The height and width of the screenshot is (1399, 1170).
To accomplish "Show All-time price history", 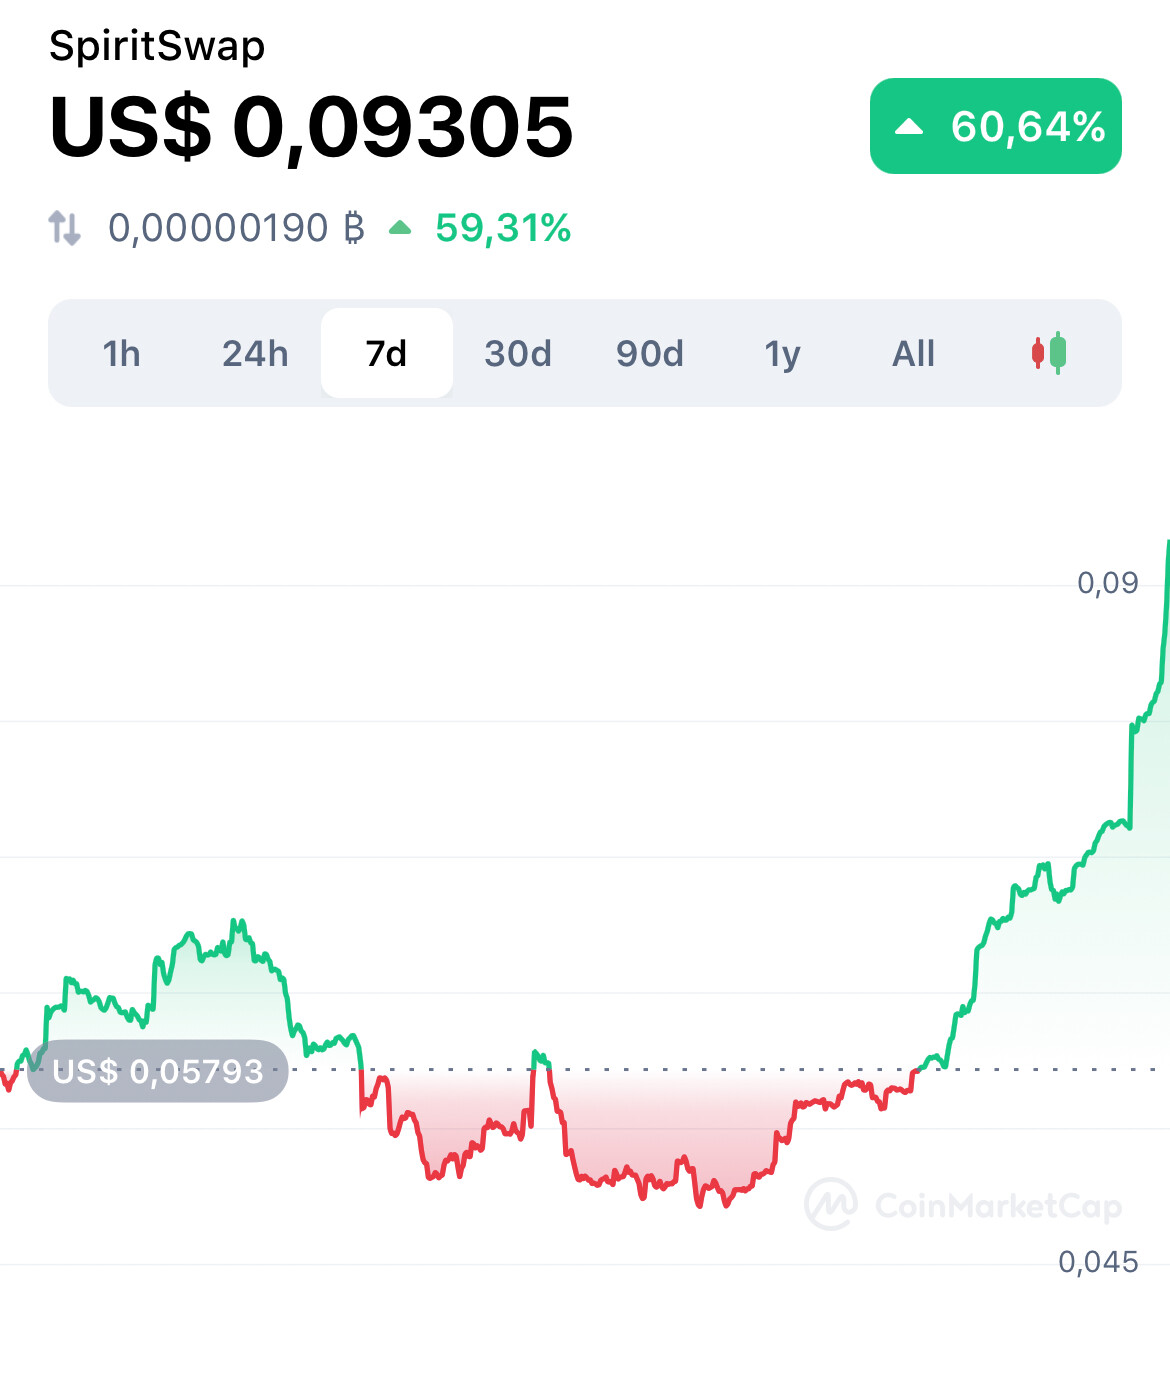I will coord(913,353).
